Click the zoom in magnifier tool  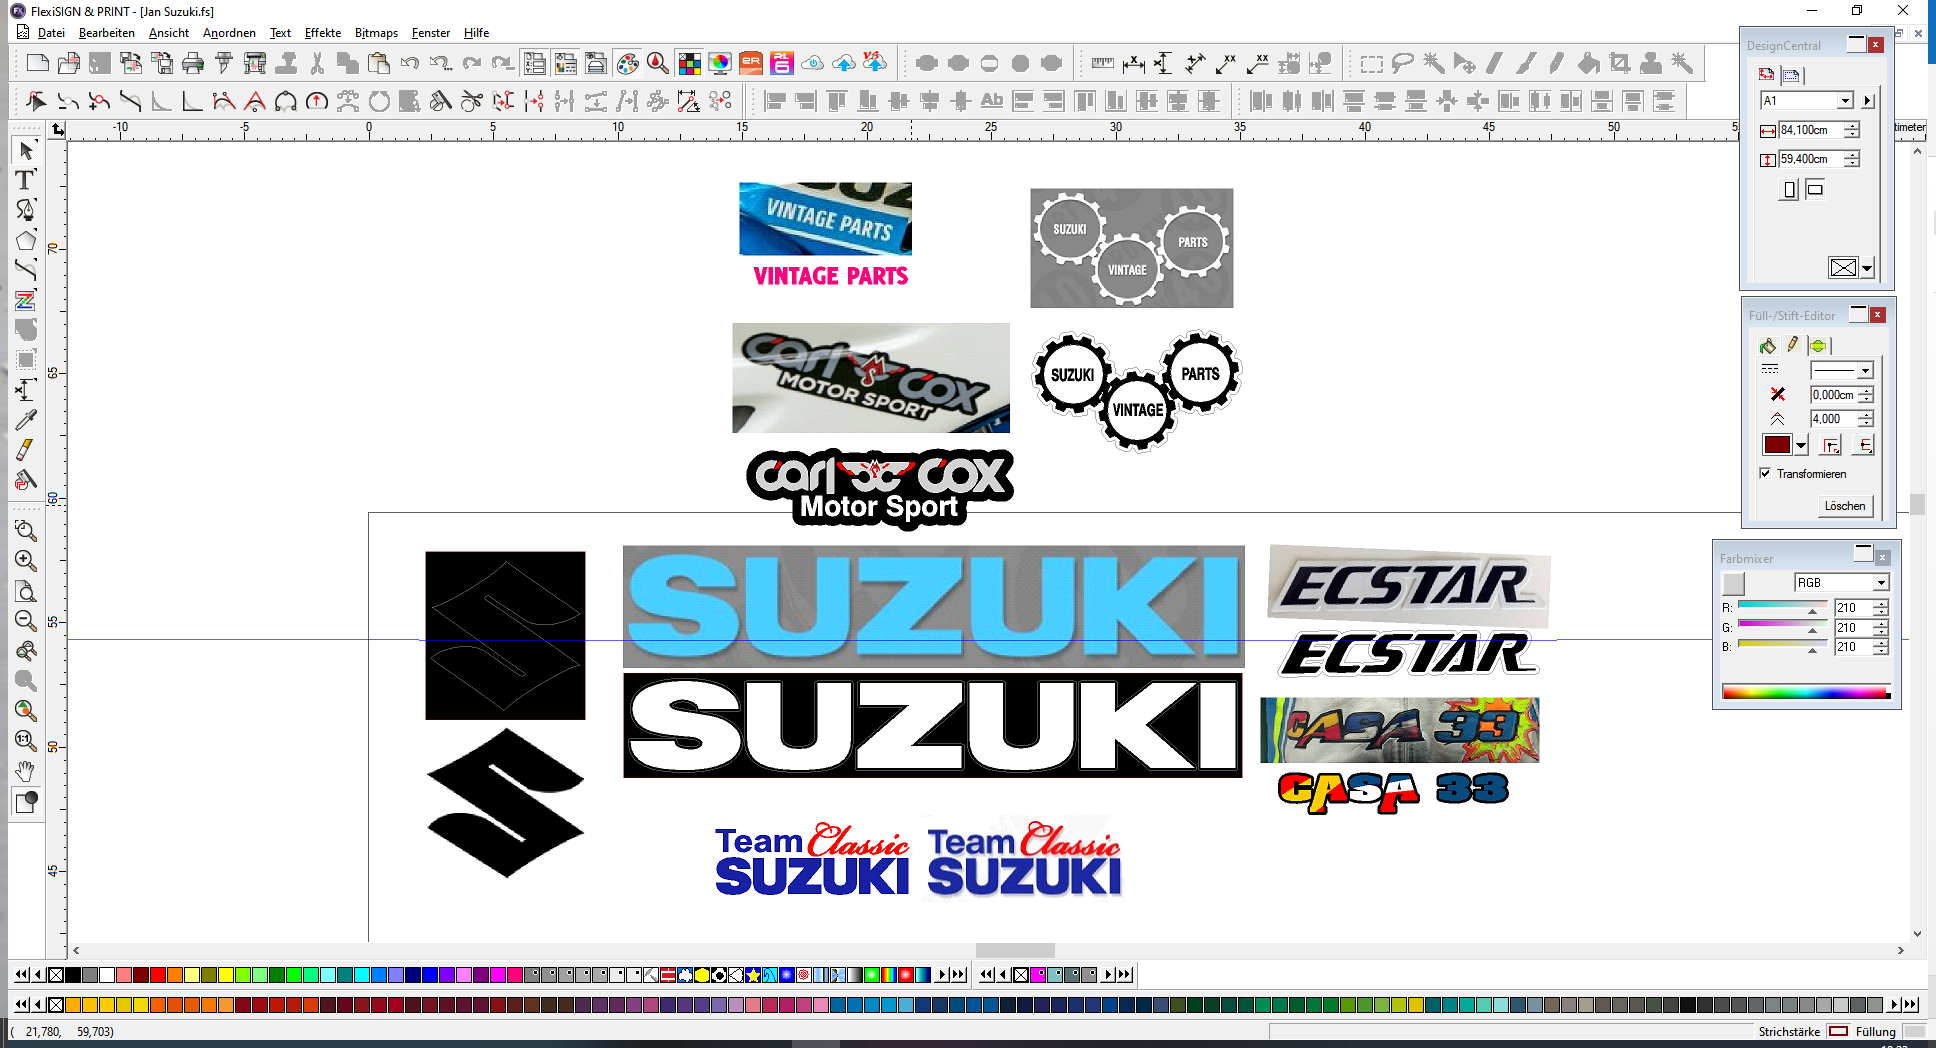(26, 561)
